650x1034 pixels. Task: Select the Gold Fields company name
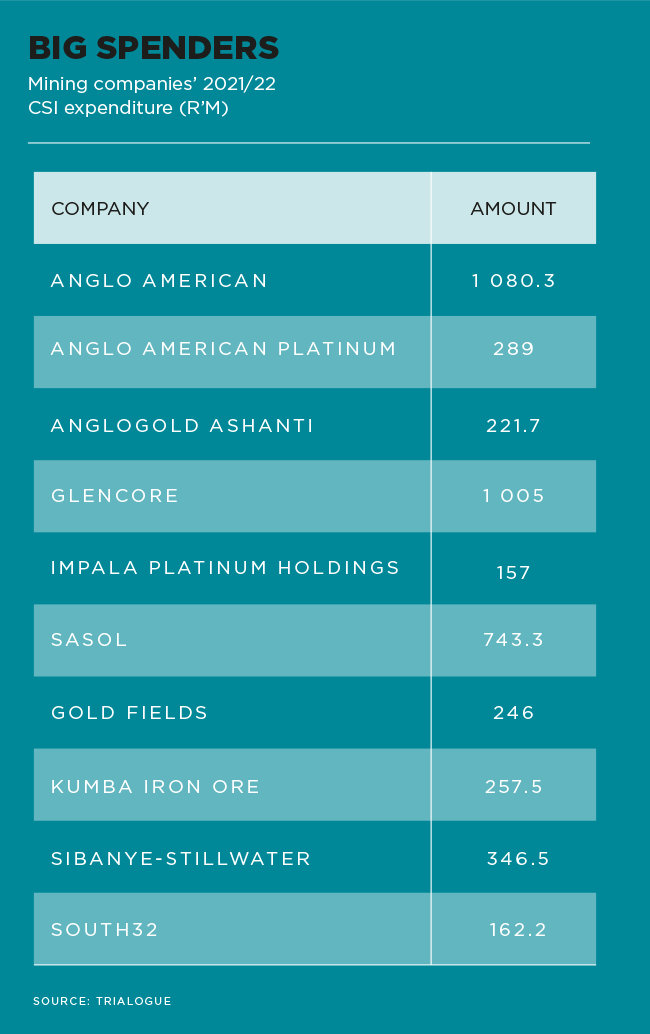(x=129, y=713)
